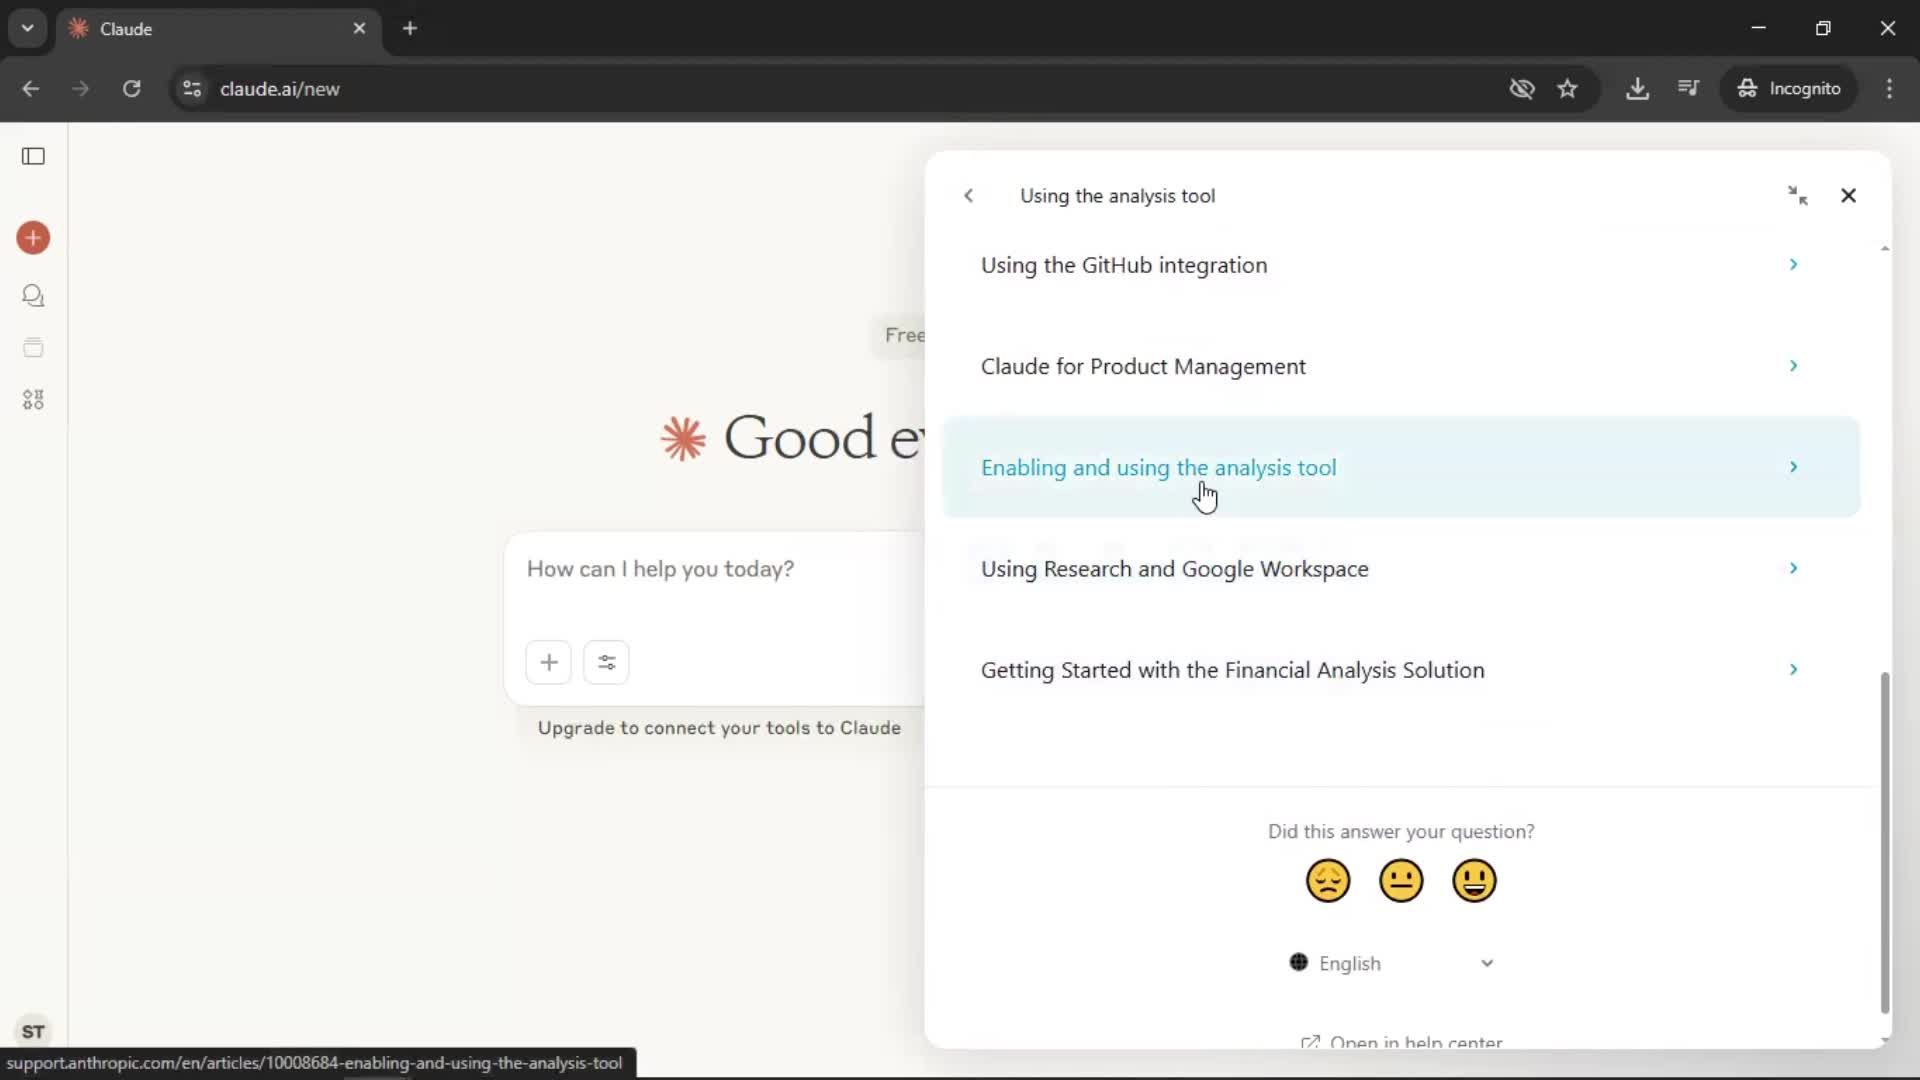Viewport: 1920px width, 1080px height.
Task: Open the media controls icon
Action: point(1689,89)
